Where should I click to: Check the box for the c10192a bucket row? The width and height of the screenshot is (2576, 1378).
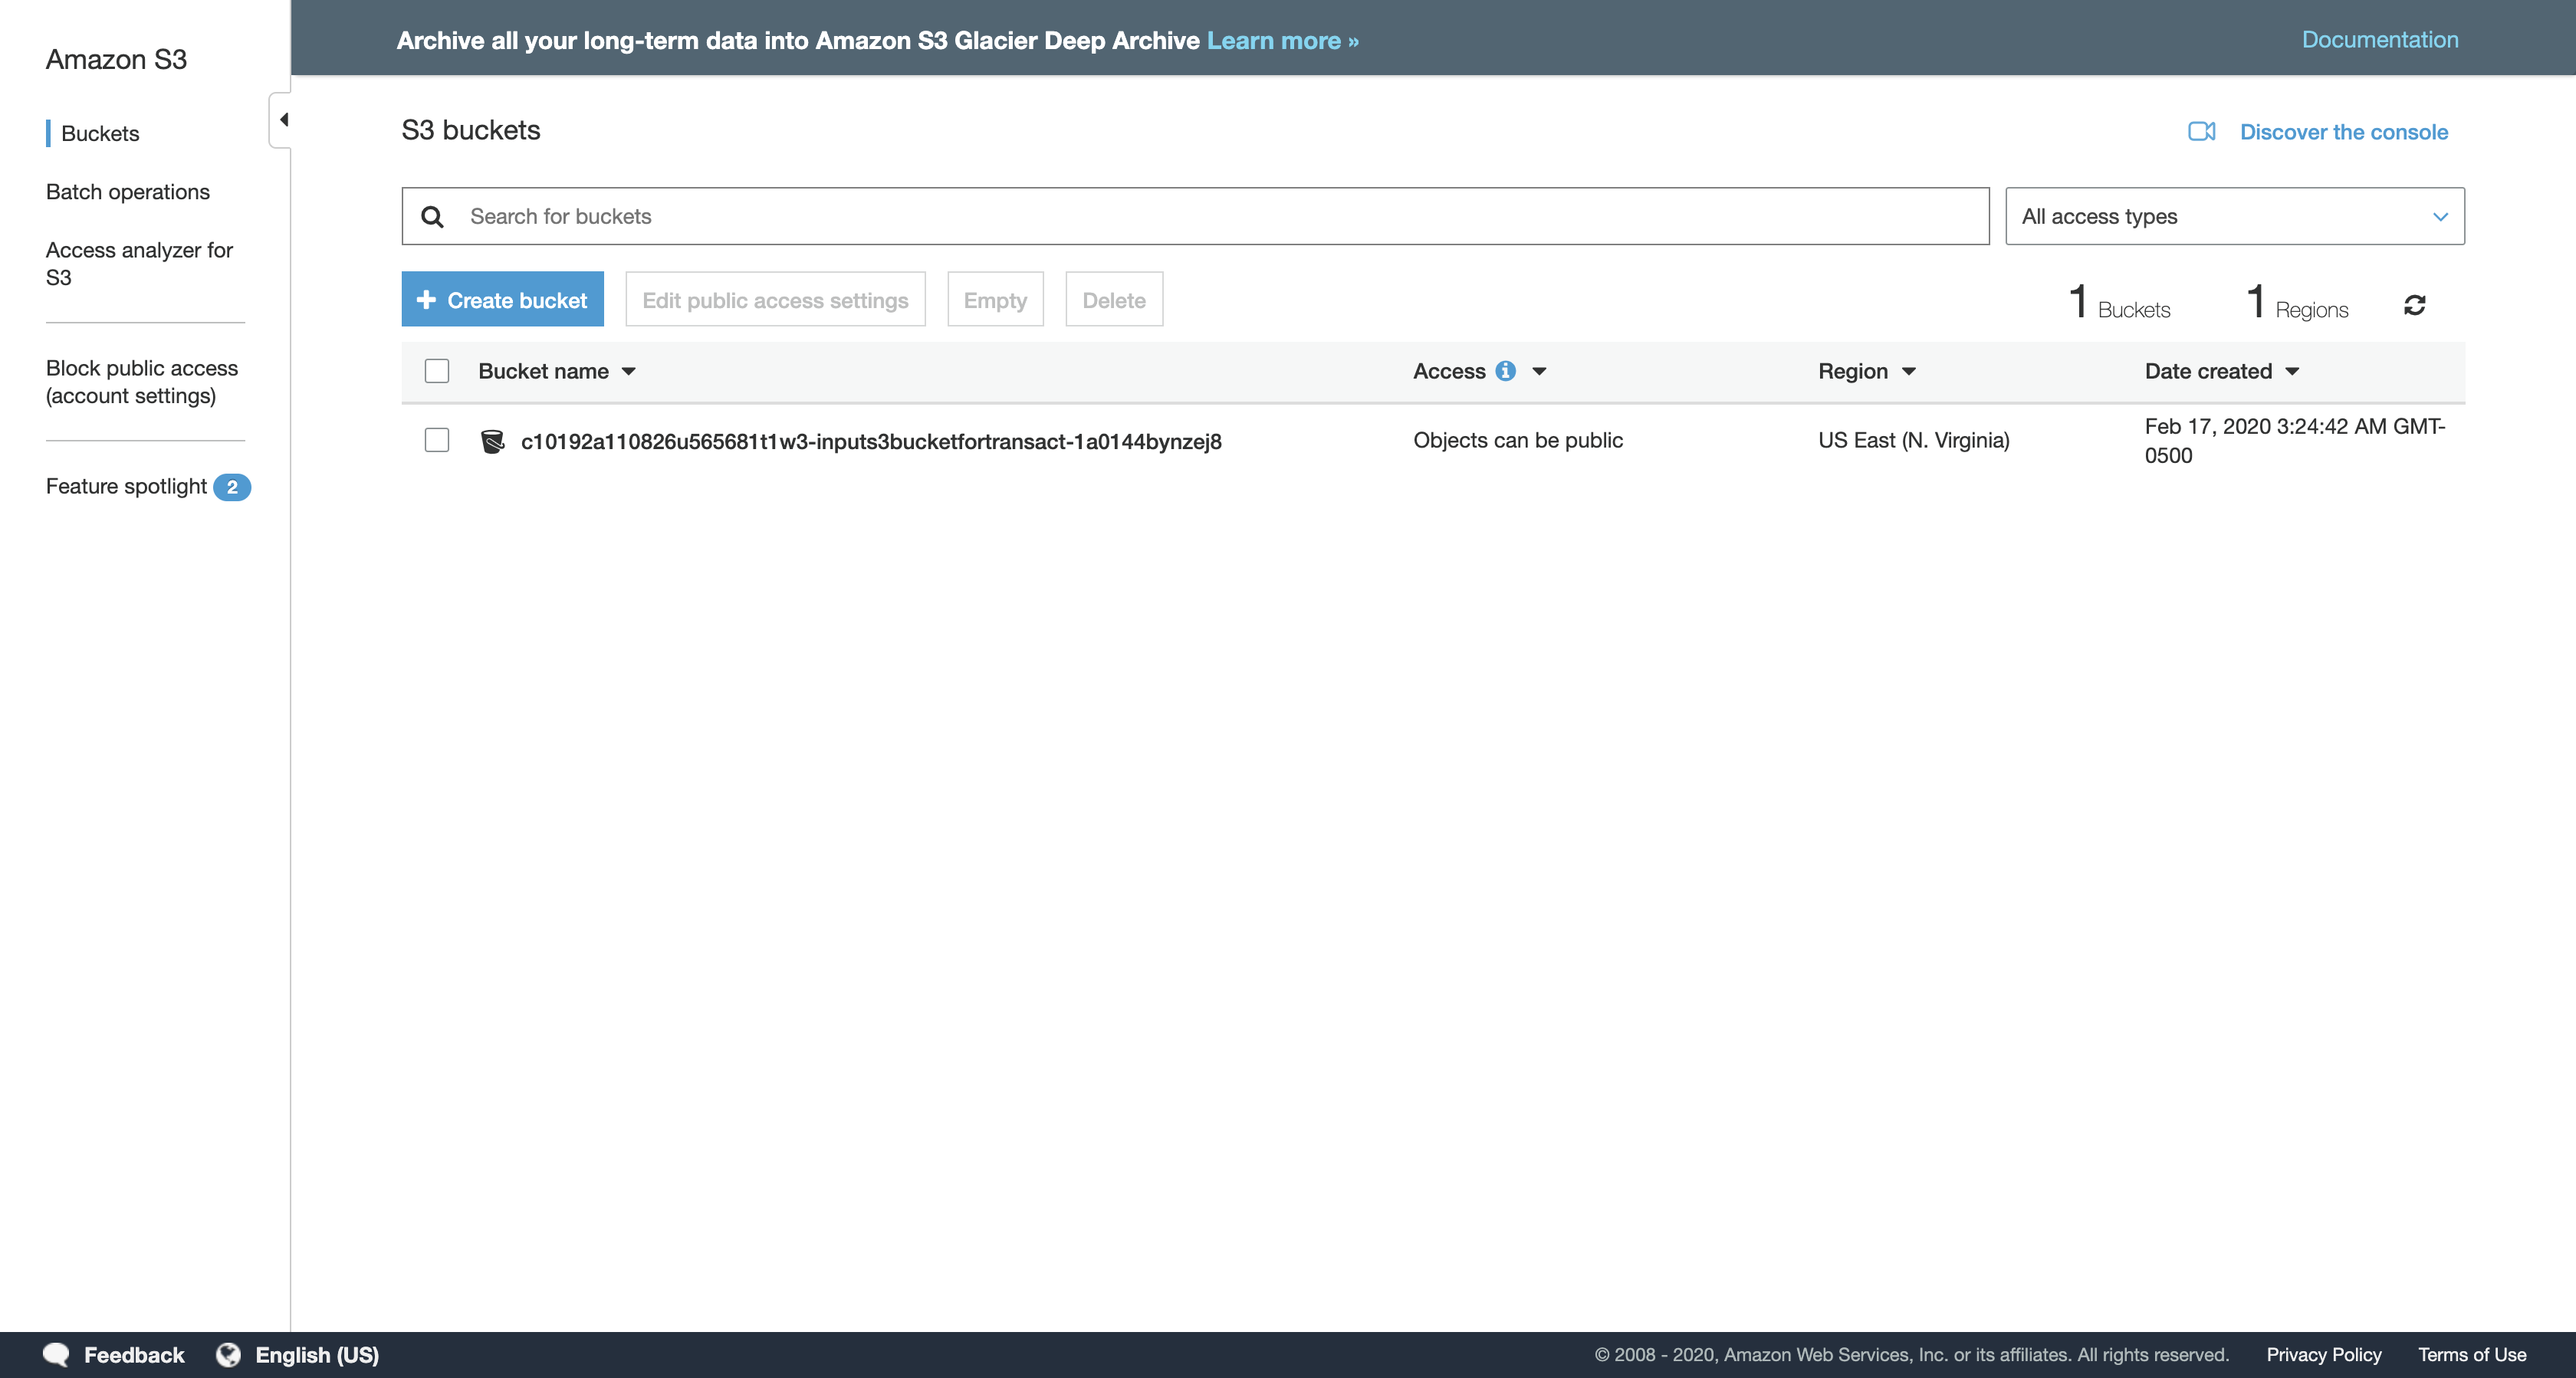(437, 440)
